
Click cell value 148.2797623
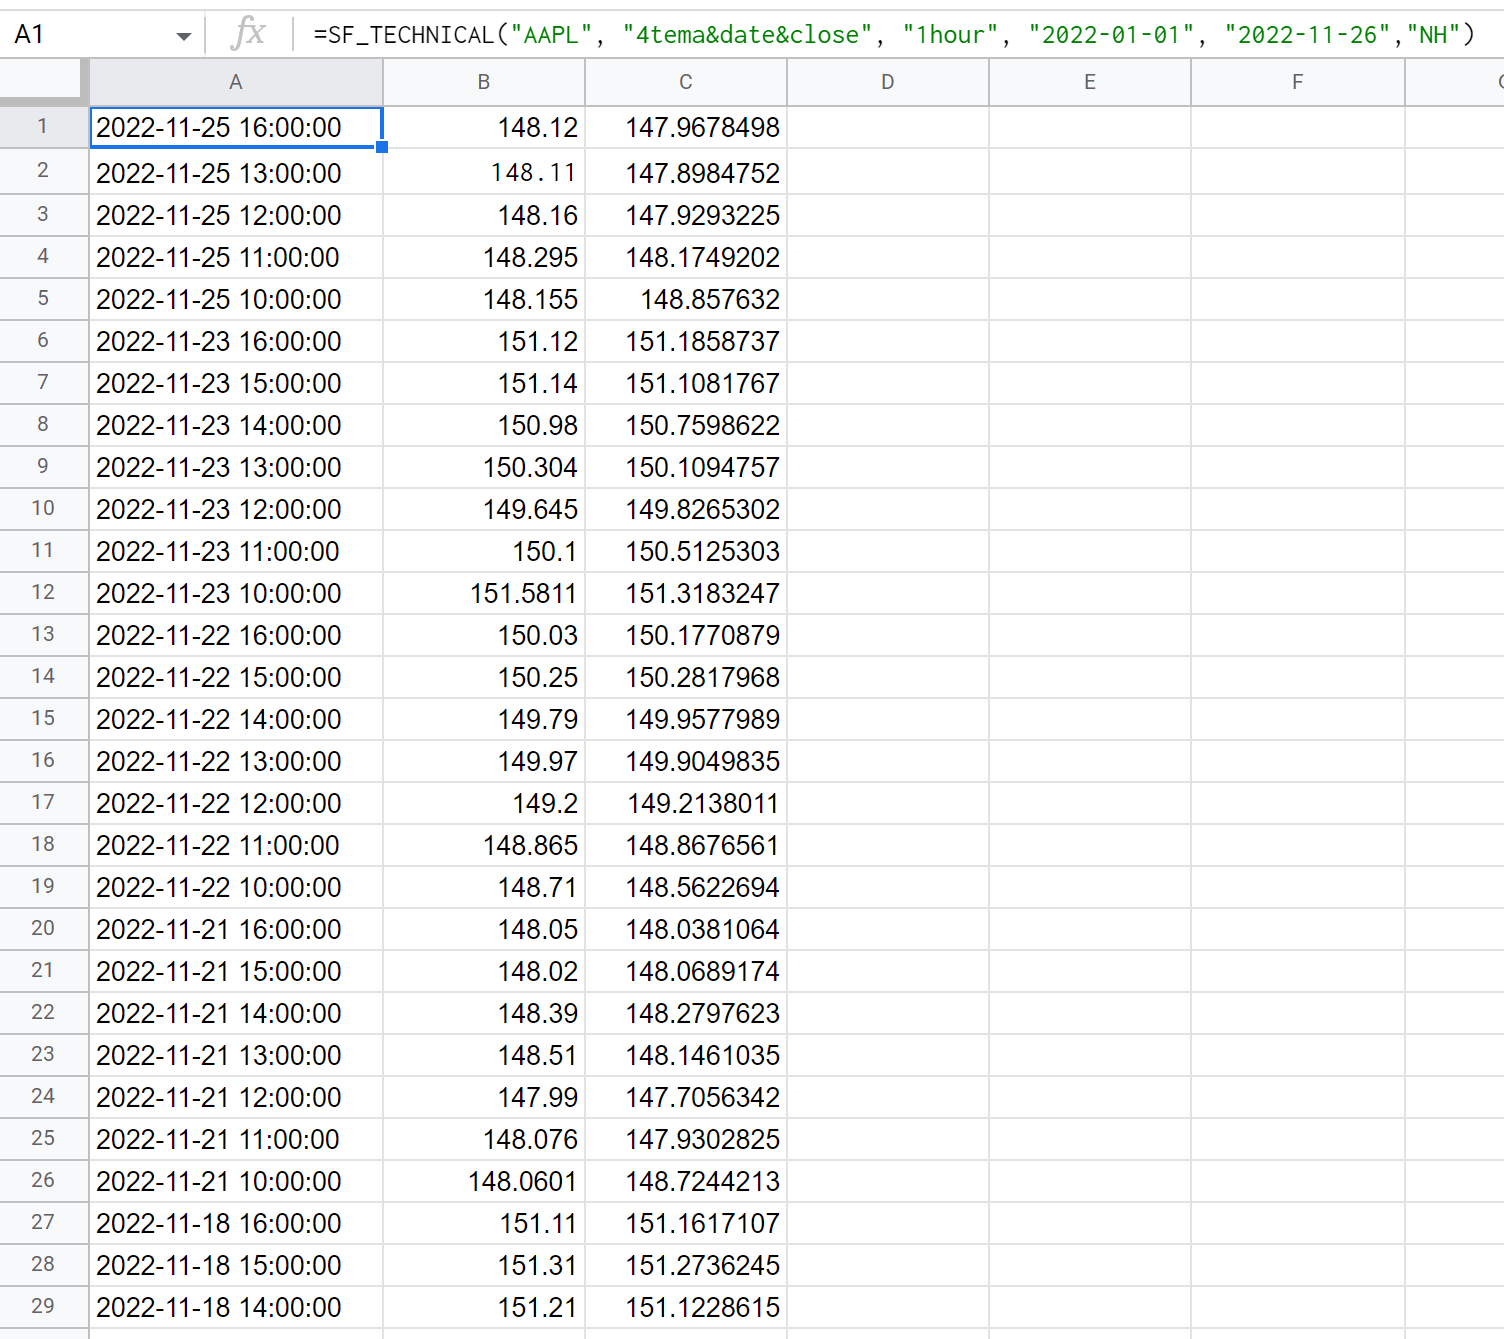pos(686,1013)
